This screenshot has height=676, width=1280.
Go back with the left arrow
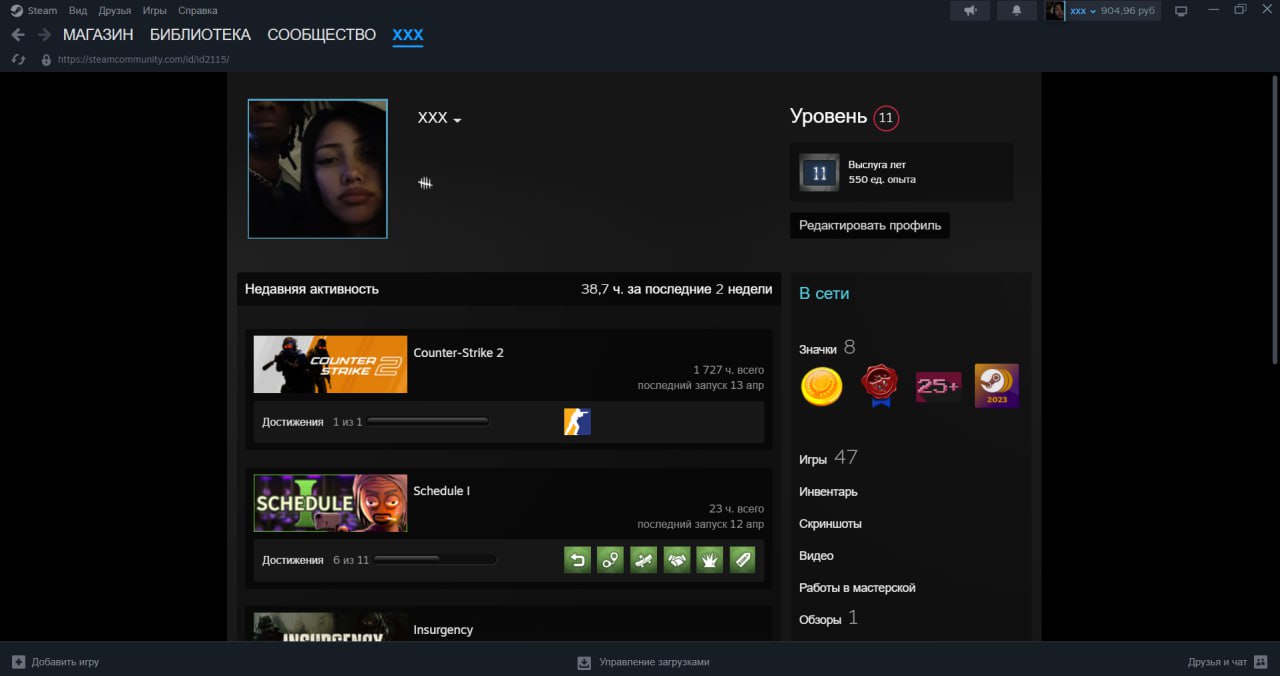18,35
